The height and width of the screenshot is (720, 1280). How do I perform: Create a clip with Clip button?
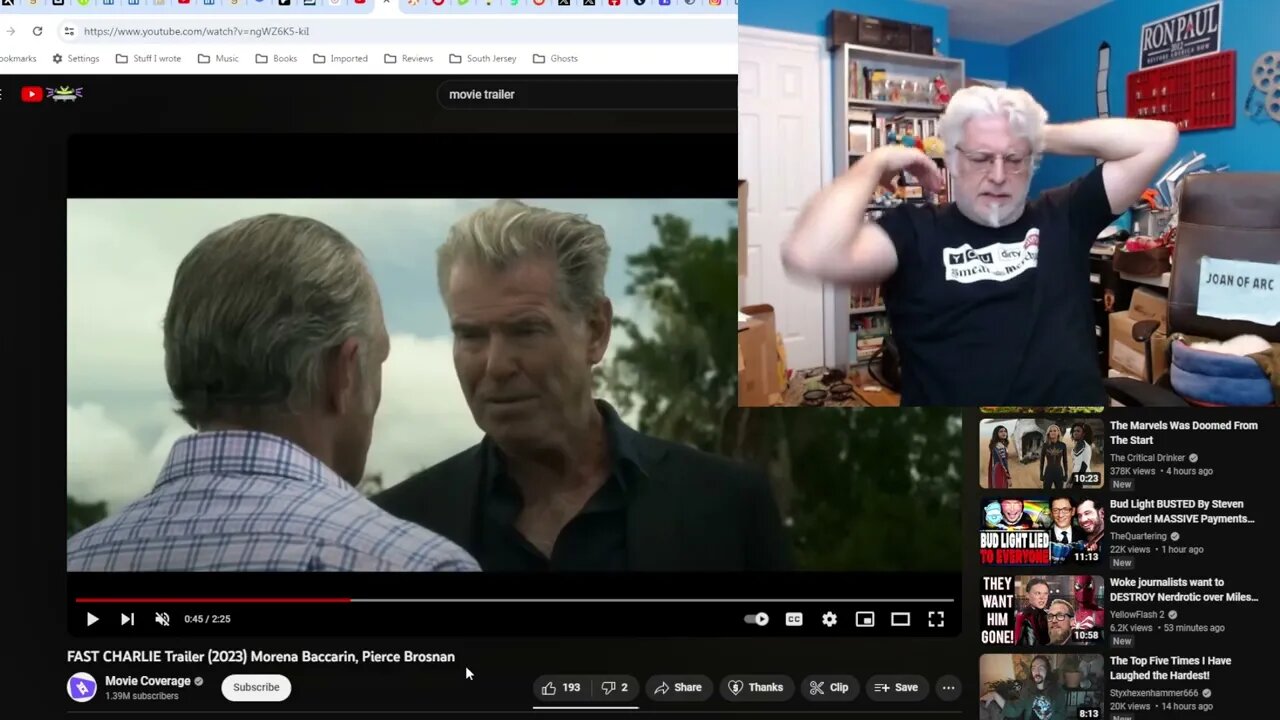point(829,687)
